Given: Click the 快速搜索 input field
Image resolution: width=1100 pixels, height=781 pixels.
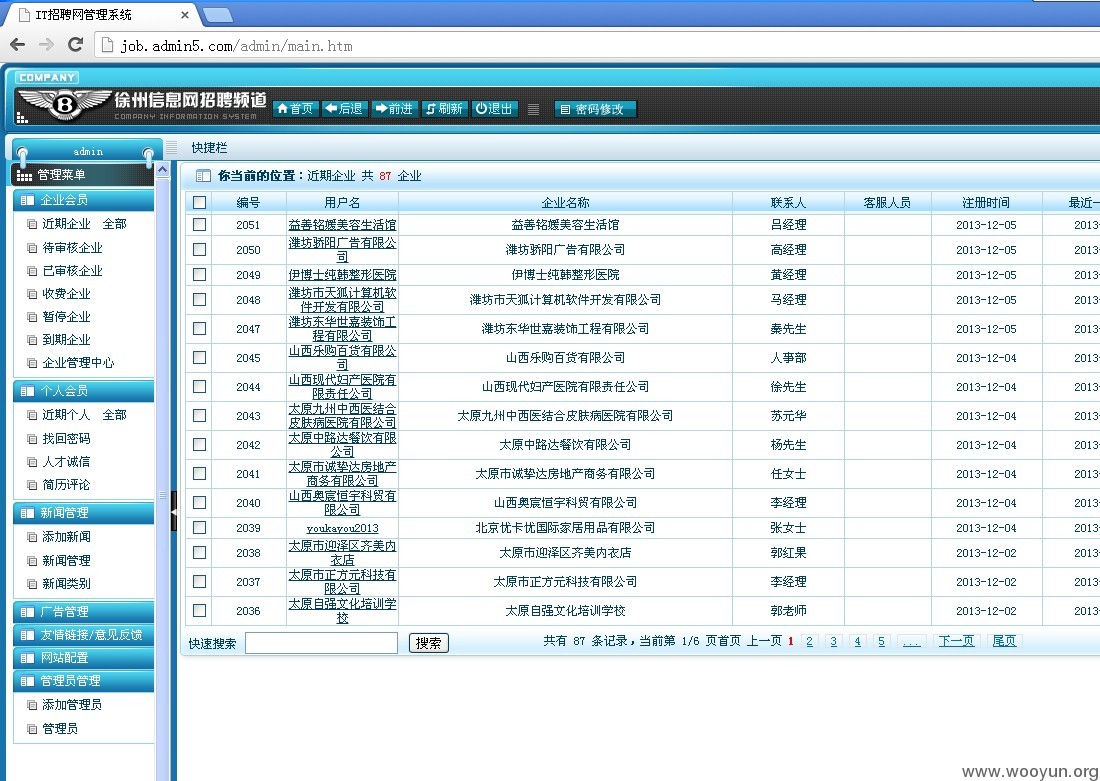Looking at the screenshot, I should (321, 643).
